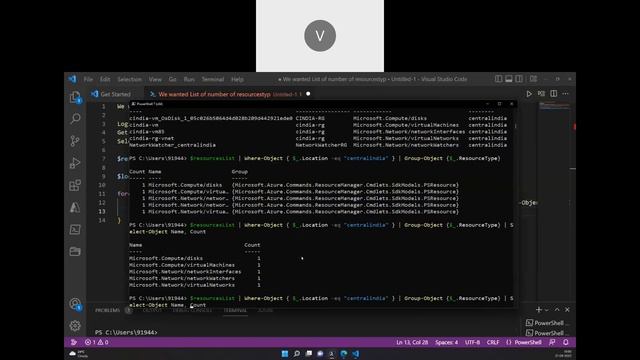
Task: Run the script with the play icon
Action: coord(529,94)
